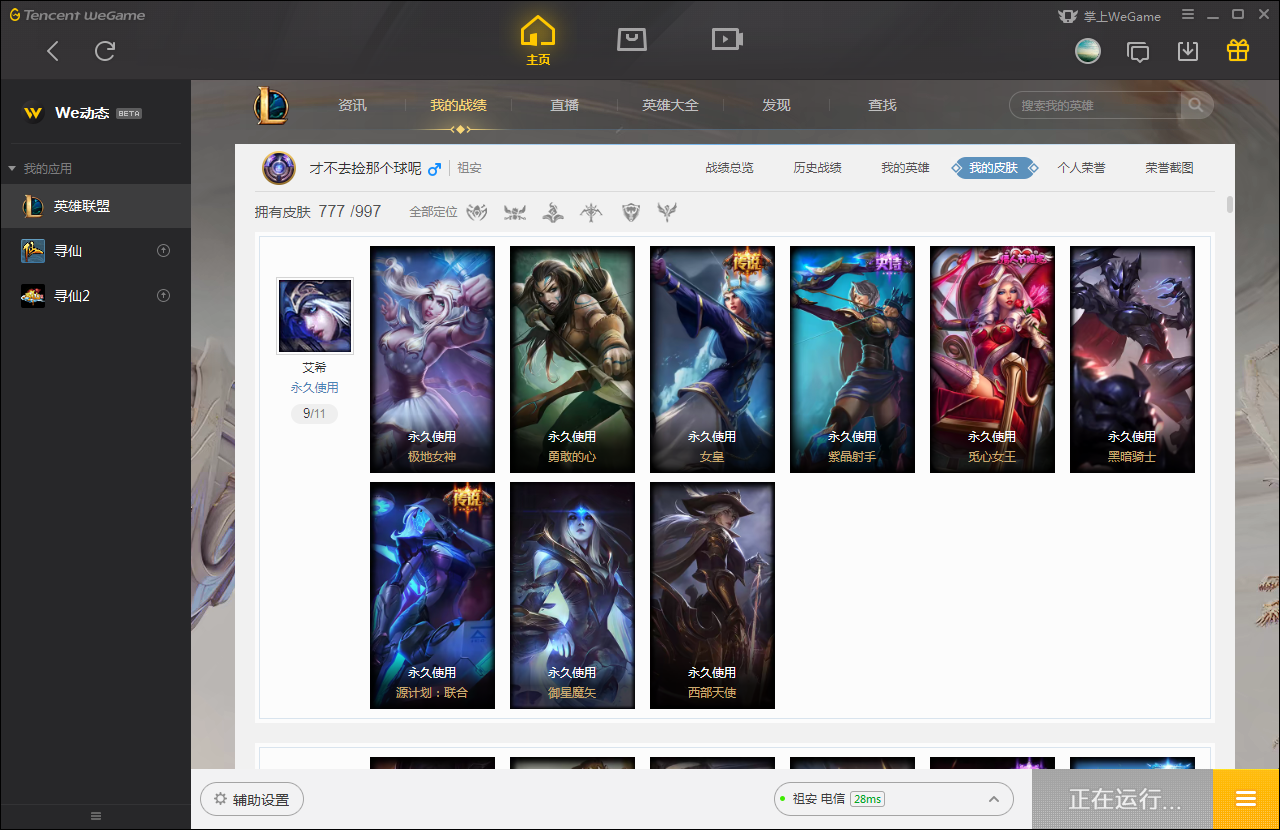
Task: Click the Tencent WeGame logo
Action: 78,15
